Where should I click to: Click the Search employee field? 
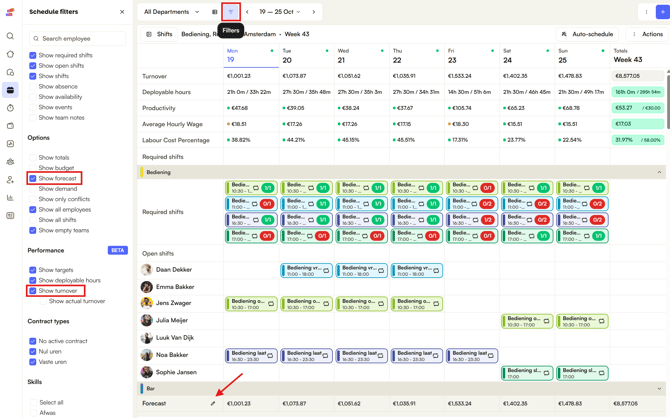point(78,38)
